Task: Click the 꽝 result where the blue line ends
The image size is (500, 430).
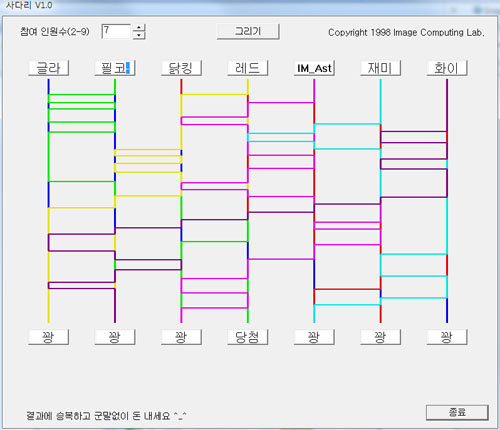Action: 447,337
